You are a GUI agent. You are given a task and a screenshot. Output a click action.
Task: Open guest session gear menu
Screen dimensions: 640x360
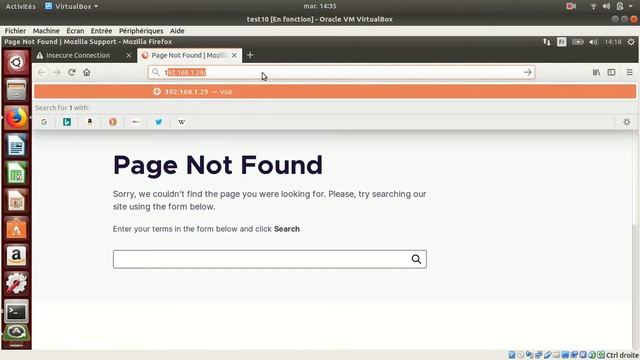(x=631, y=42)
